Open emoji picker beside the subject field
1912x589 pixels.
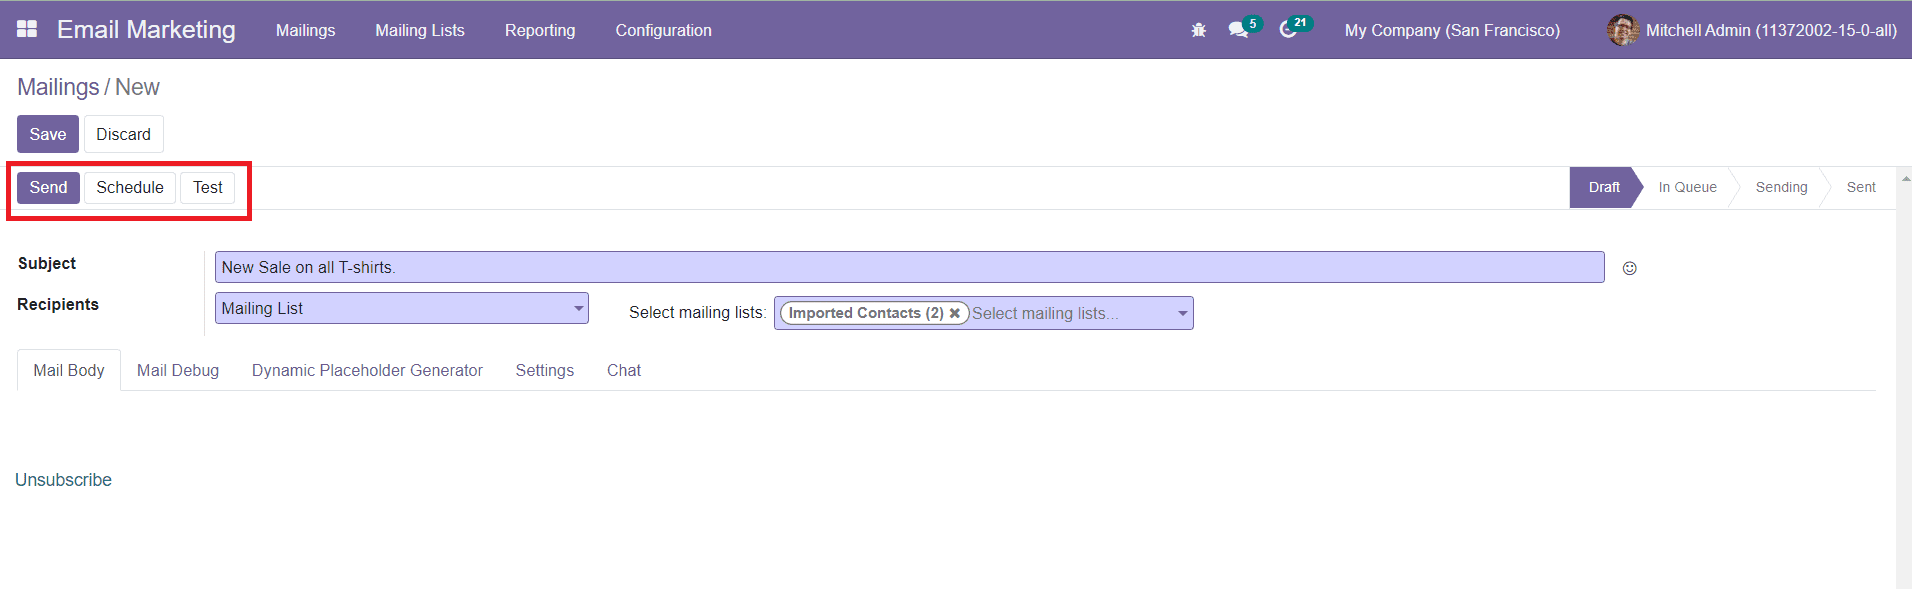pos(1629,268)
